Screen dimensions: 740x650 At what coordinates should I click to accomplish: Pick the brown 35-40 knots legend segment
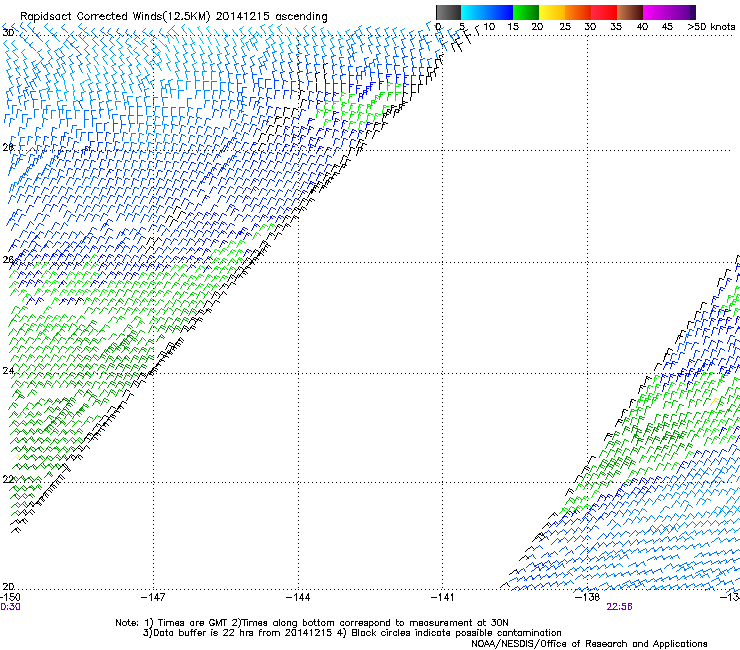630,12
